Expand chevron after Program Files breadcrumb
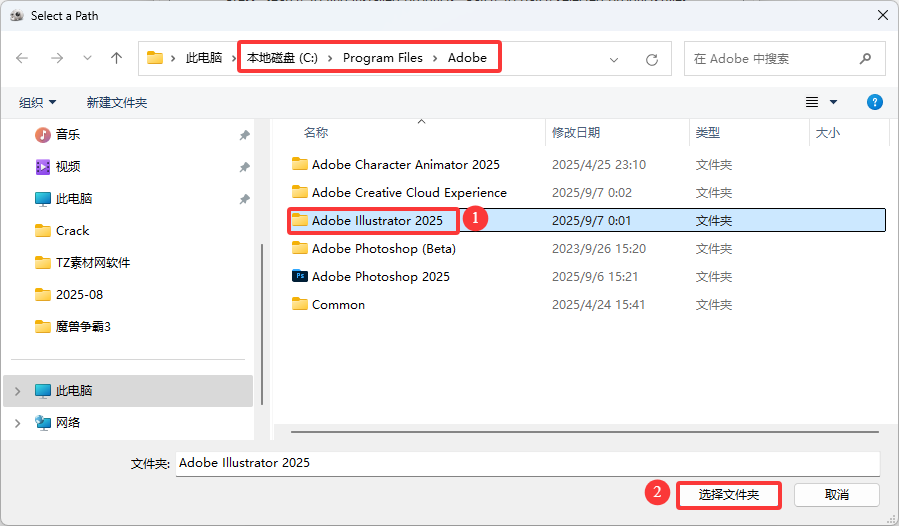This screenshot has width=899, height=526. (x=435, y=58)
